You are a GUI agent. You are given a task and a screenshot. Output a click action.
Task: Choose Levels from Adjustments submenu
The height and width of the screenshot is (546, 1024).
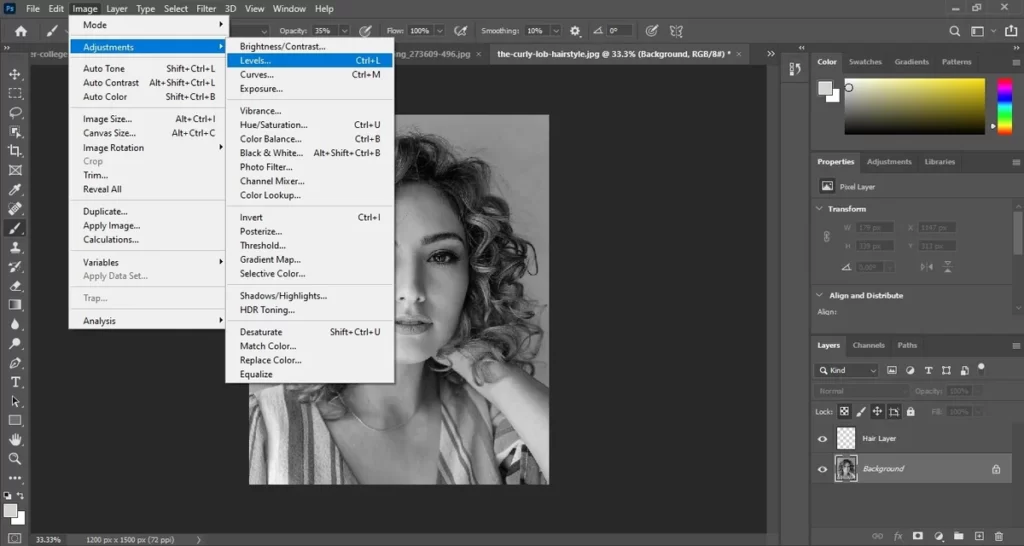coord(310,60)
